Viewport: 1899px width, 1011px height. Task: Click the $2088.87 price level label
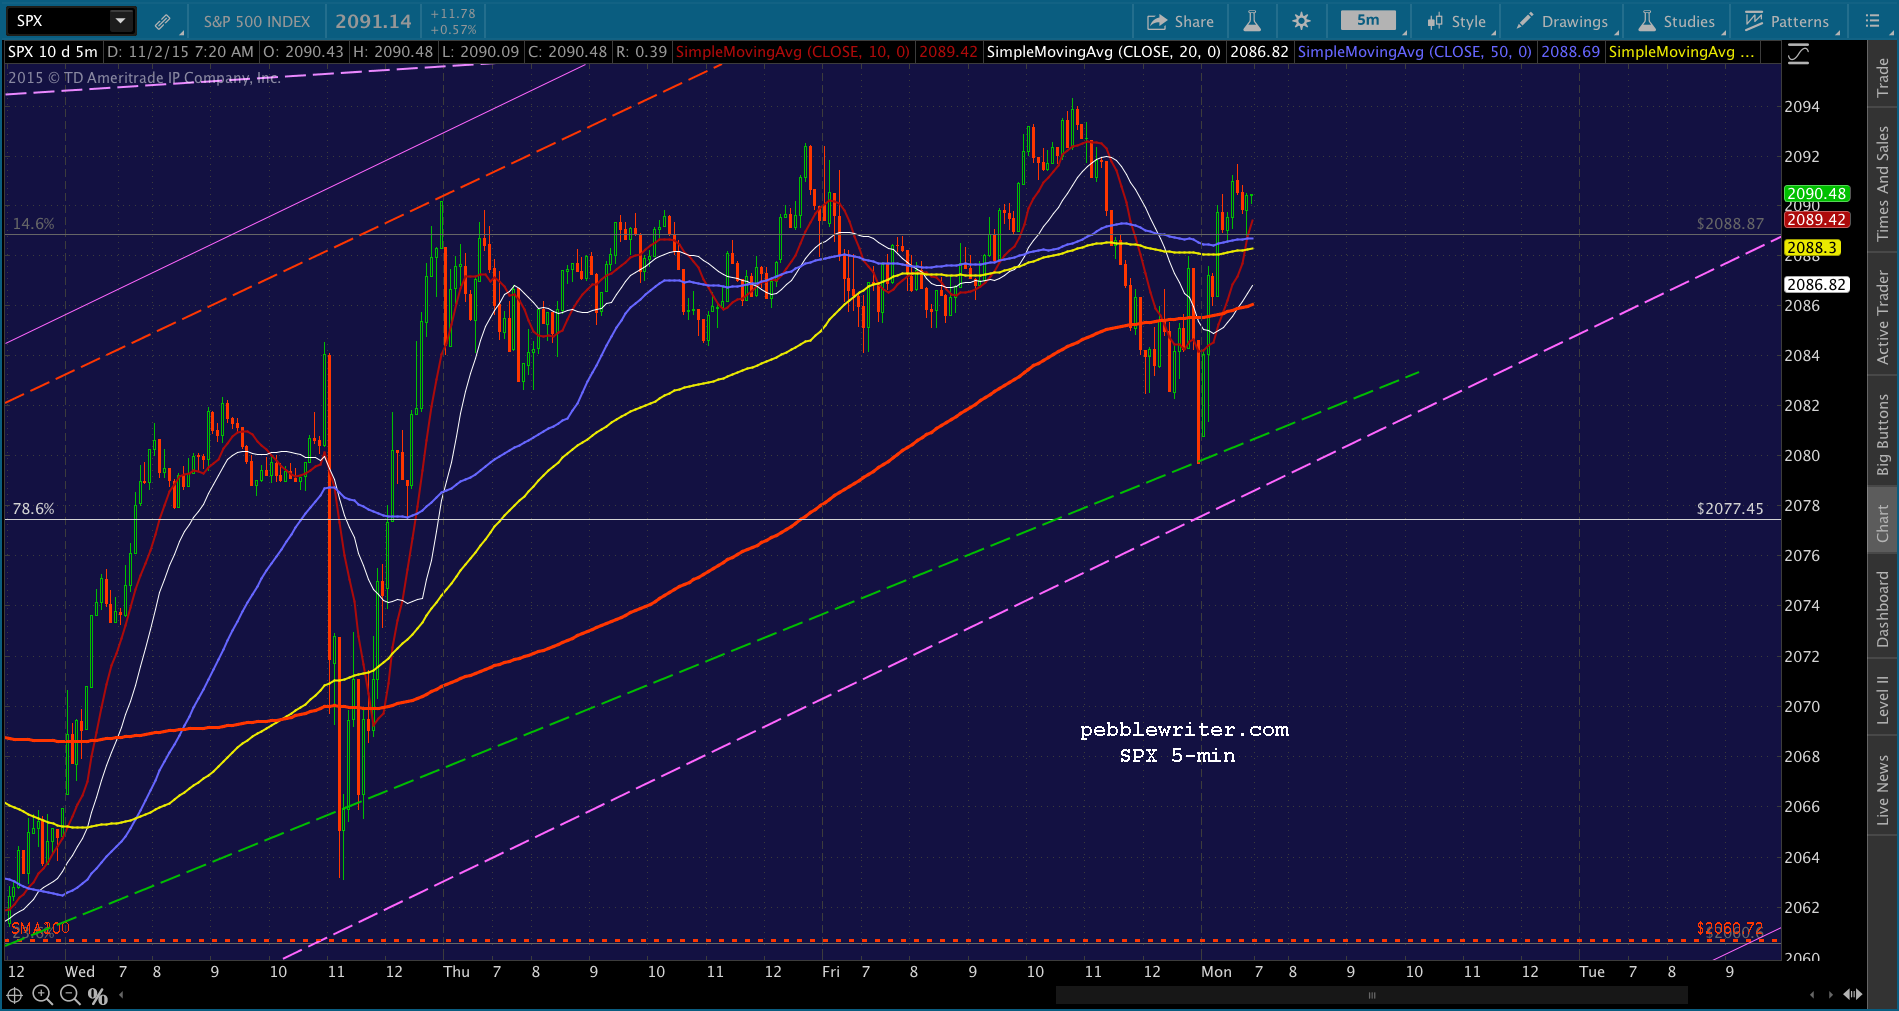click(x=1730, y=224)
